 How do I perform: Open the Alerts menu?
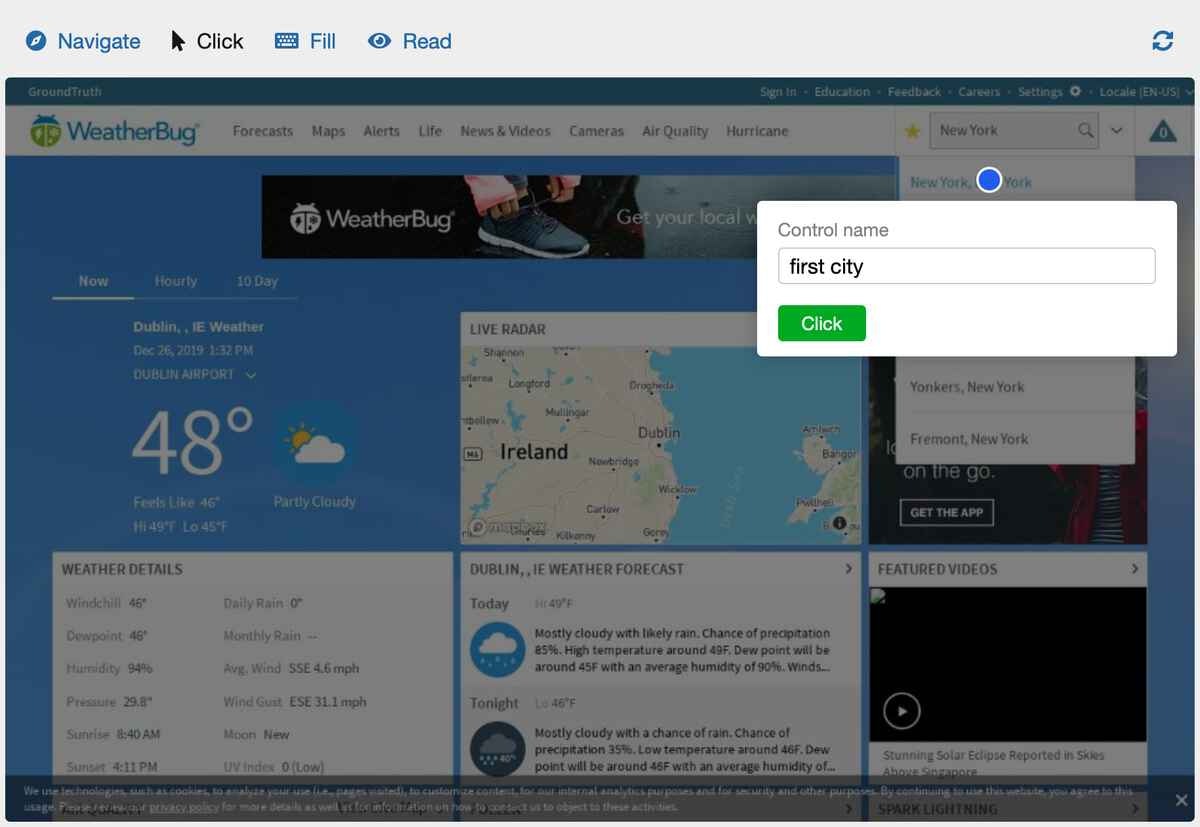tap(381, 131)
